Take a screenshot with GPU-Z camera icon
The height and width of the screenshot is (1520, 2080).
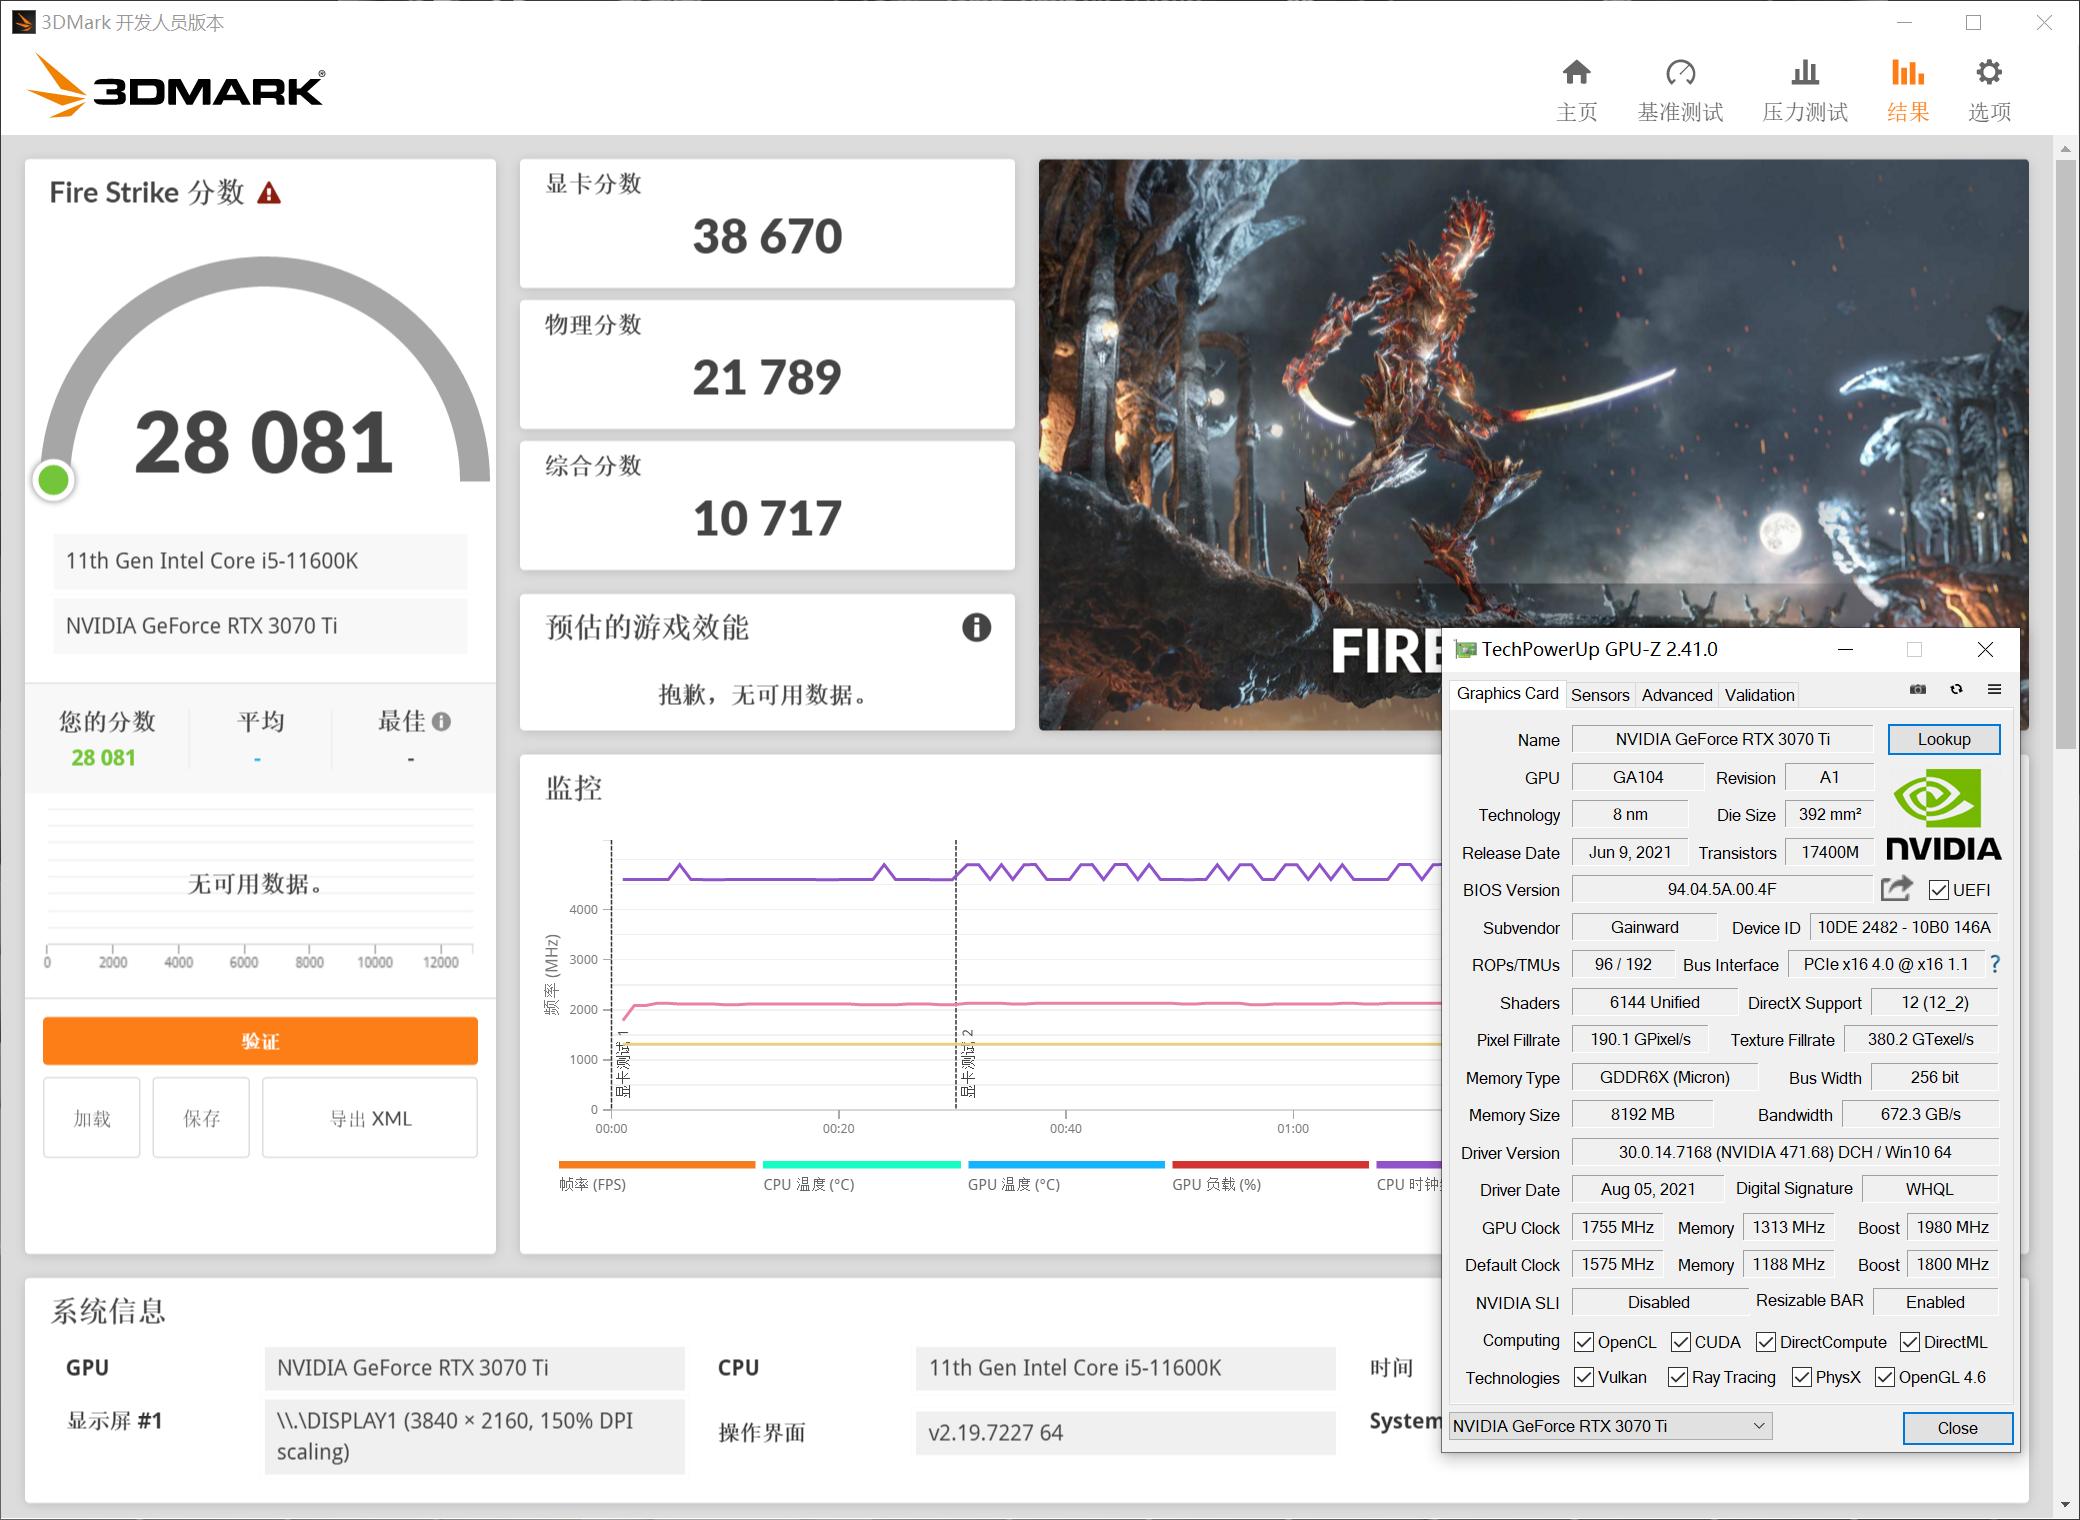[1918, 690]
